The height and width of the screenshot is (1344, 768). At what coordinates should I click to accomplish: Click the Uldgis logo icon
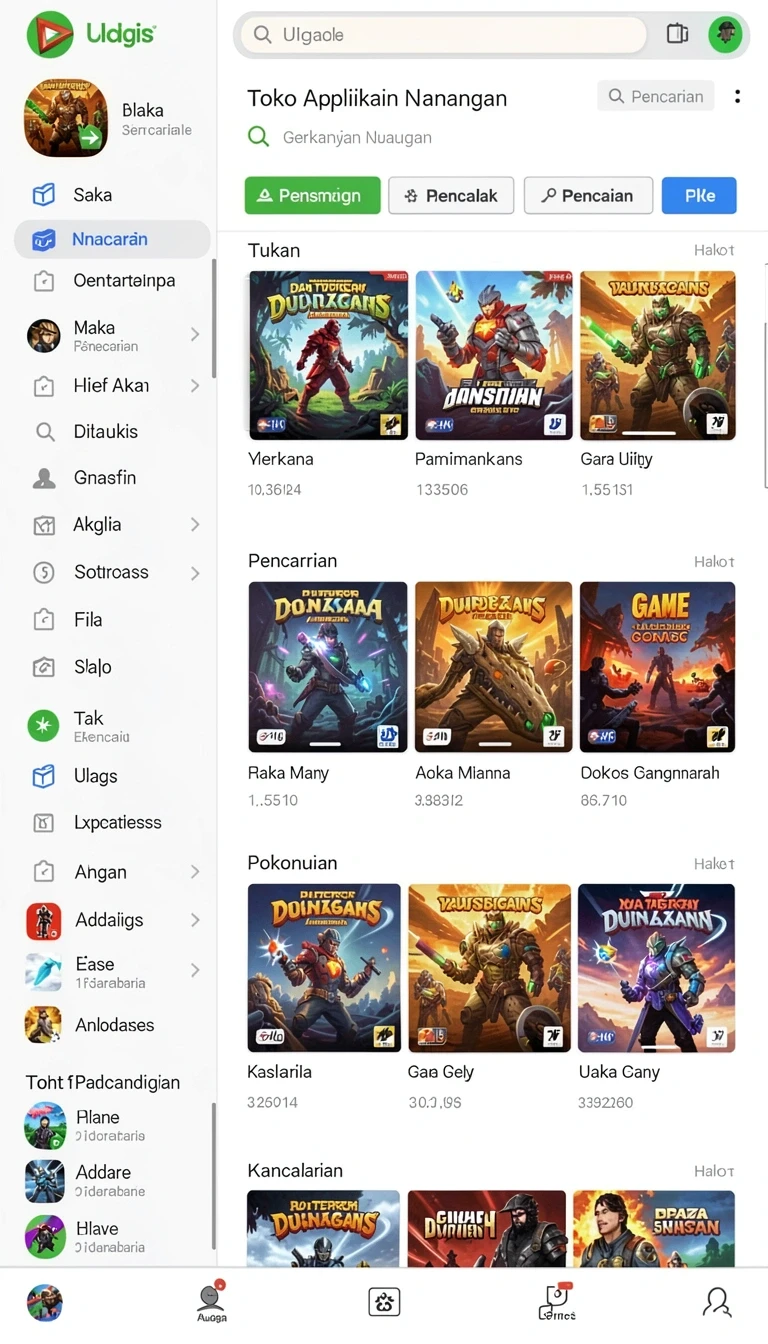[x=49, y=34]
